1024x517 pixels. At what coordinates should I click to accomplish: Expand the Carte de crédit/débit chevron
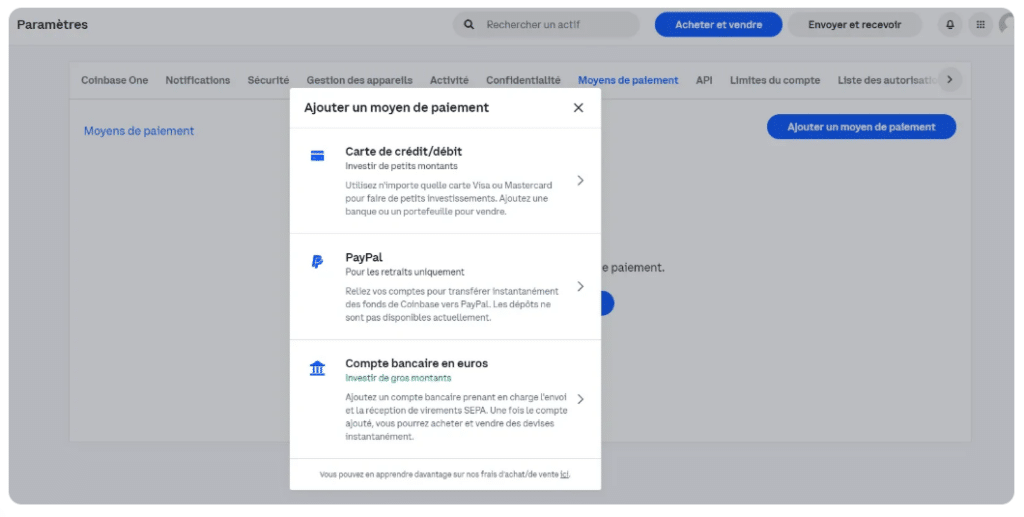coord(580,180)
